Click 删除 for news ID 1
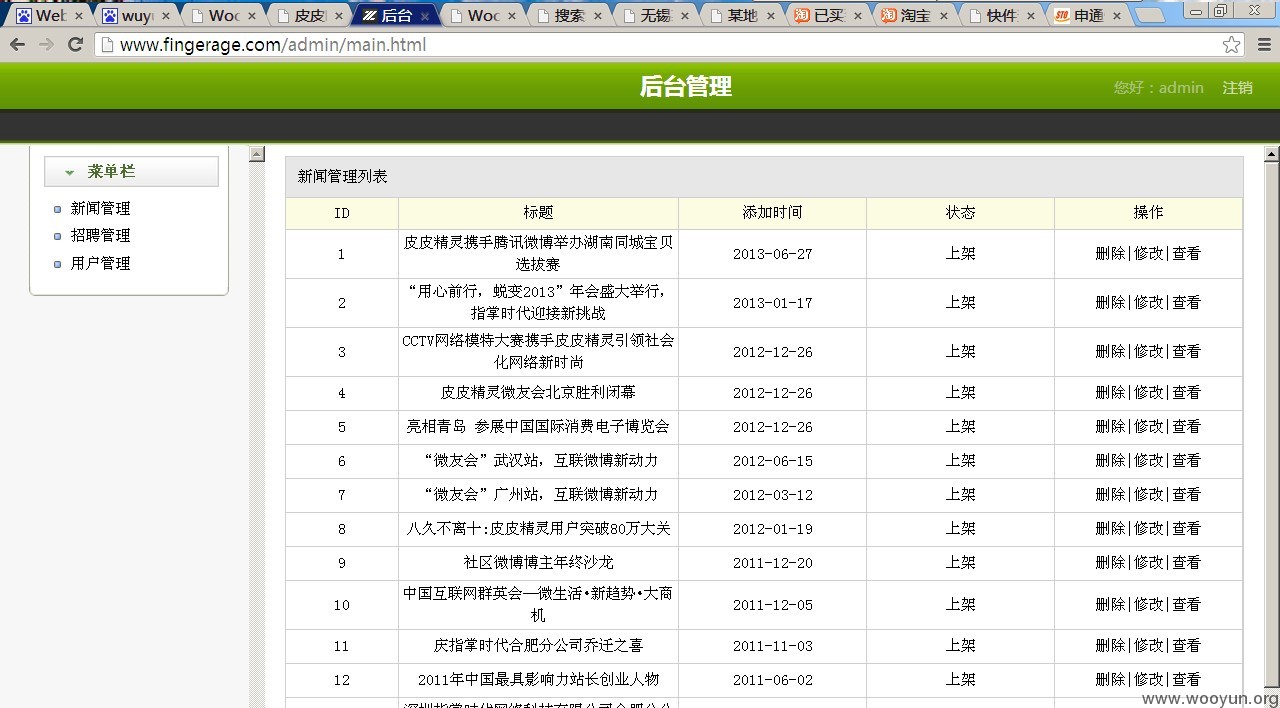Screen dimensions: 1280x708 tap(1110, 253)
